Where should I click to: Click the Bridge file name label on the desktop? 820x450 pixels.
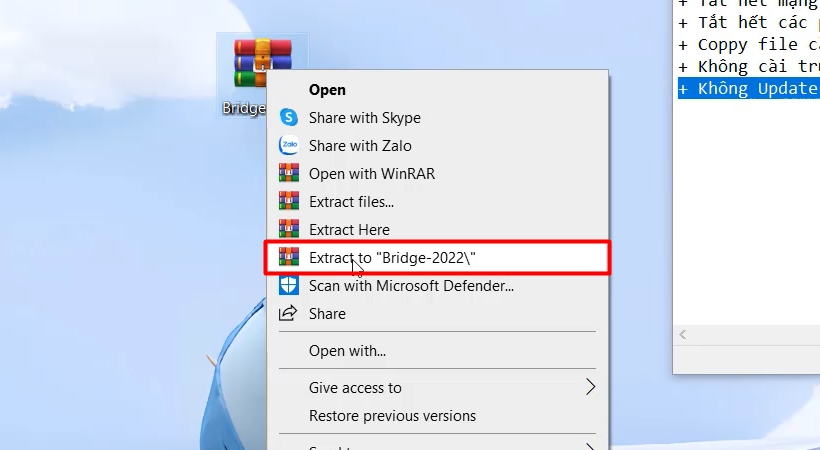pyautogui.click(x=244, y=108)
